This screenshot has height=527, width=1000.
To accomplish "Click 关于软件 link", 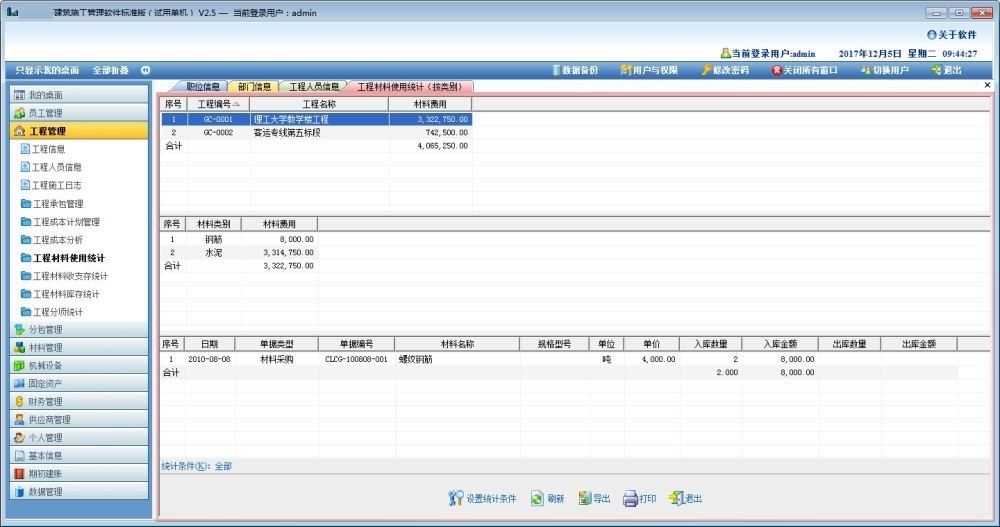I will pos(950,34).
